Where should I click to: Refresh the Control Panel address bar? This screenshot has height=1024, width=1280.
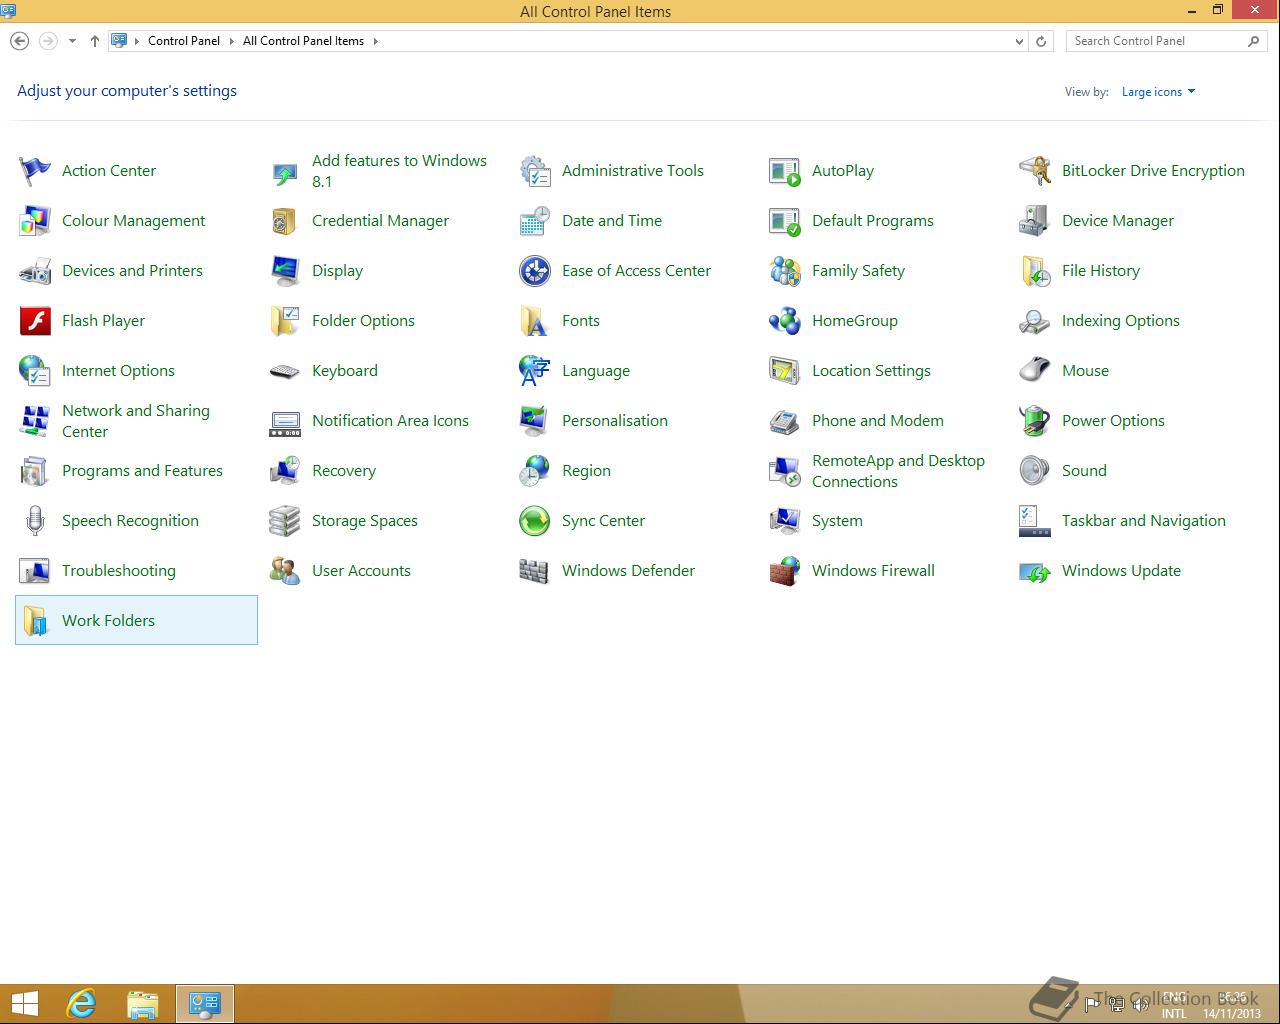(x=1041, y=41)
